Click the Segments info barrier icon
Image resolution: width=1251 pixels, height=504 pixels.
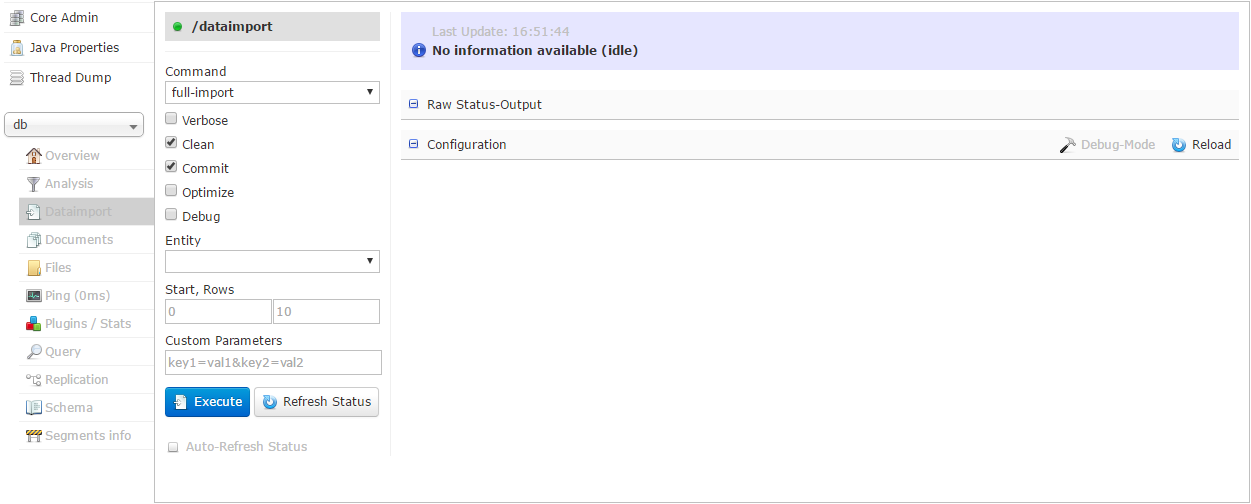(x=34, y=435)
